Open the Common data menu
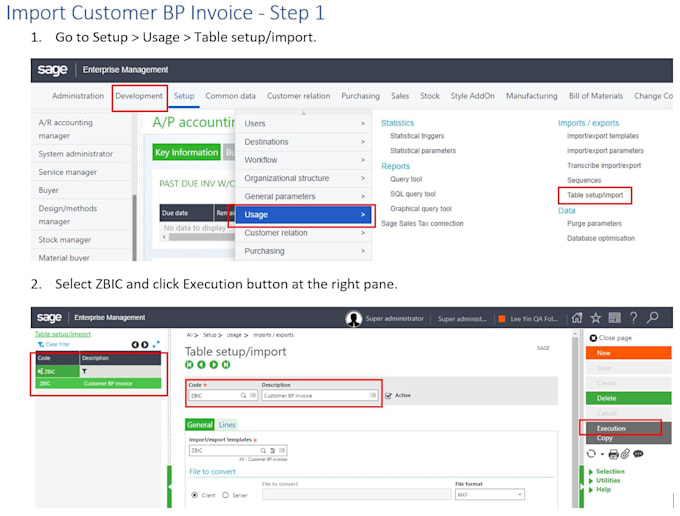 pos(230,96)
